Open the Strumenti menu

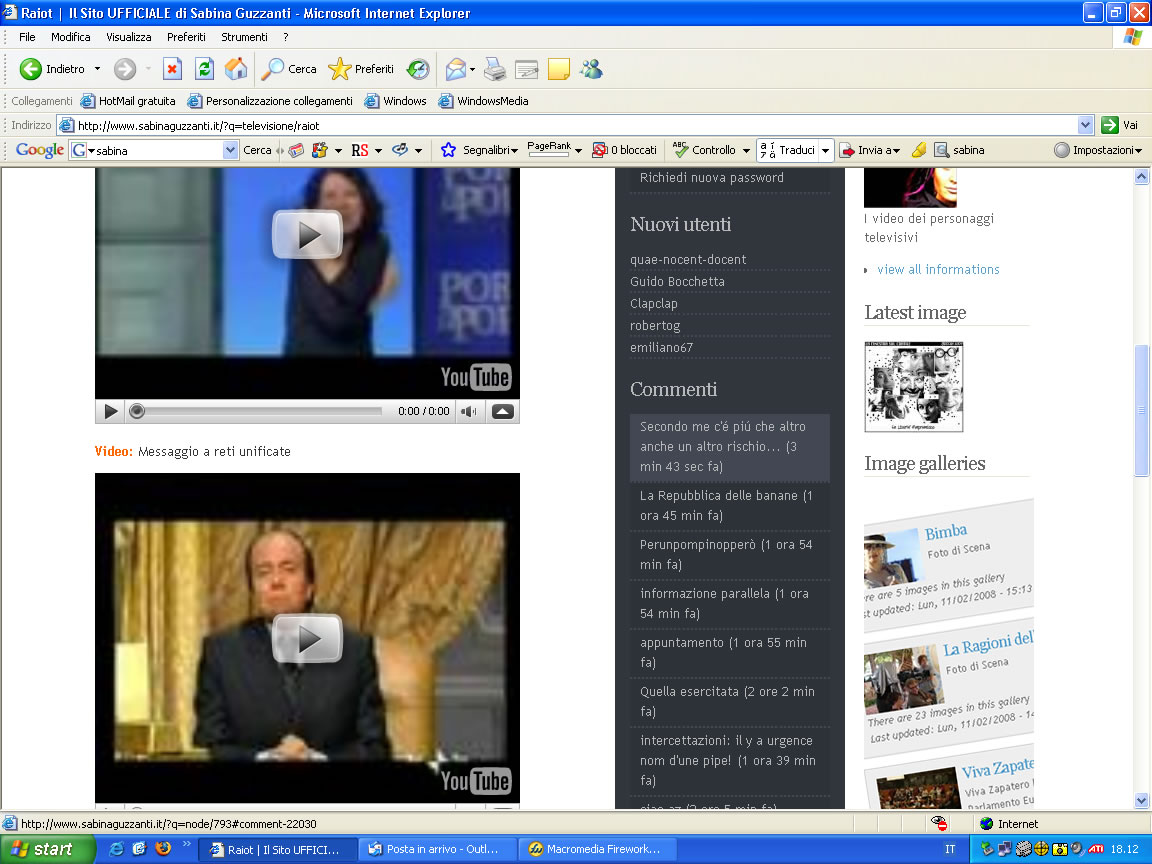(245, 37)
